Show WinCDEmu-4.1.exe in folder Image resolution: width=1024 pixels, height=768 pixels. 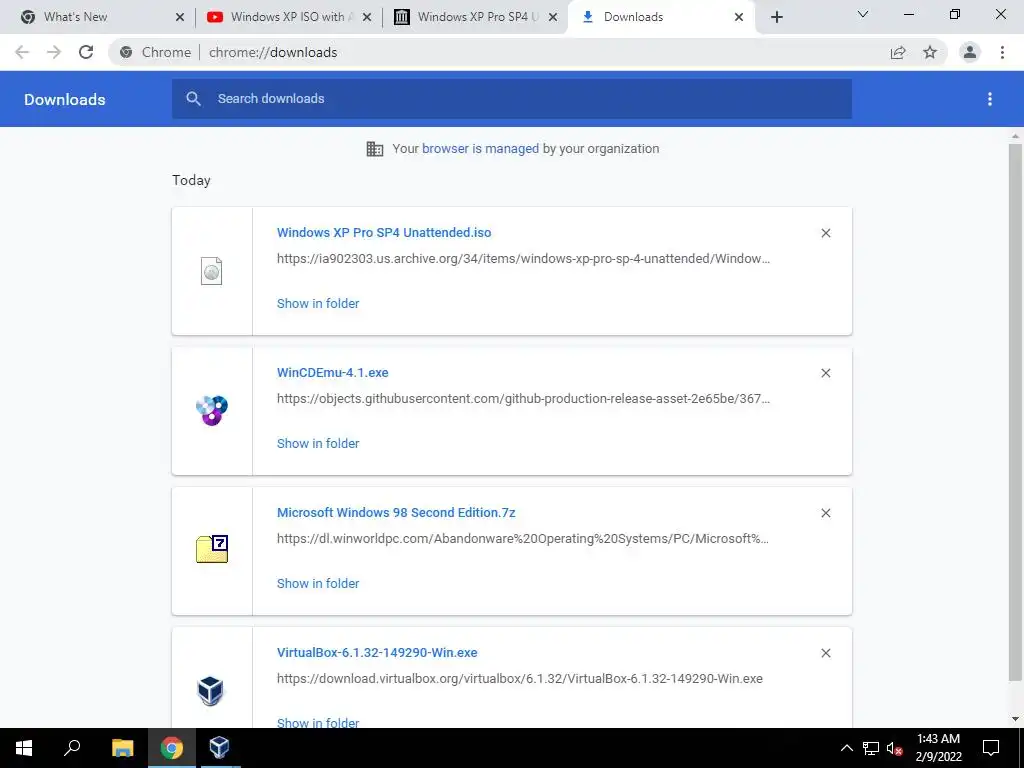pos(318,443)
